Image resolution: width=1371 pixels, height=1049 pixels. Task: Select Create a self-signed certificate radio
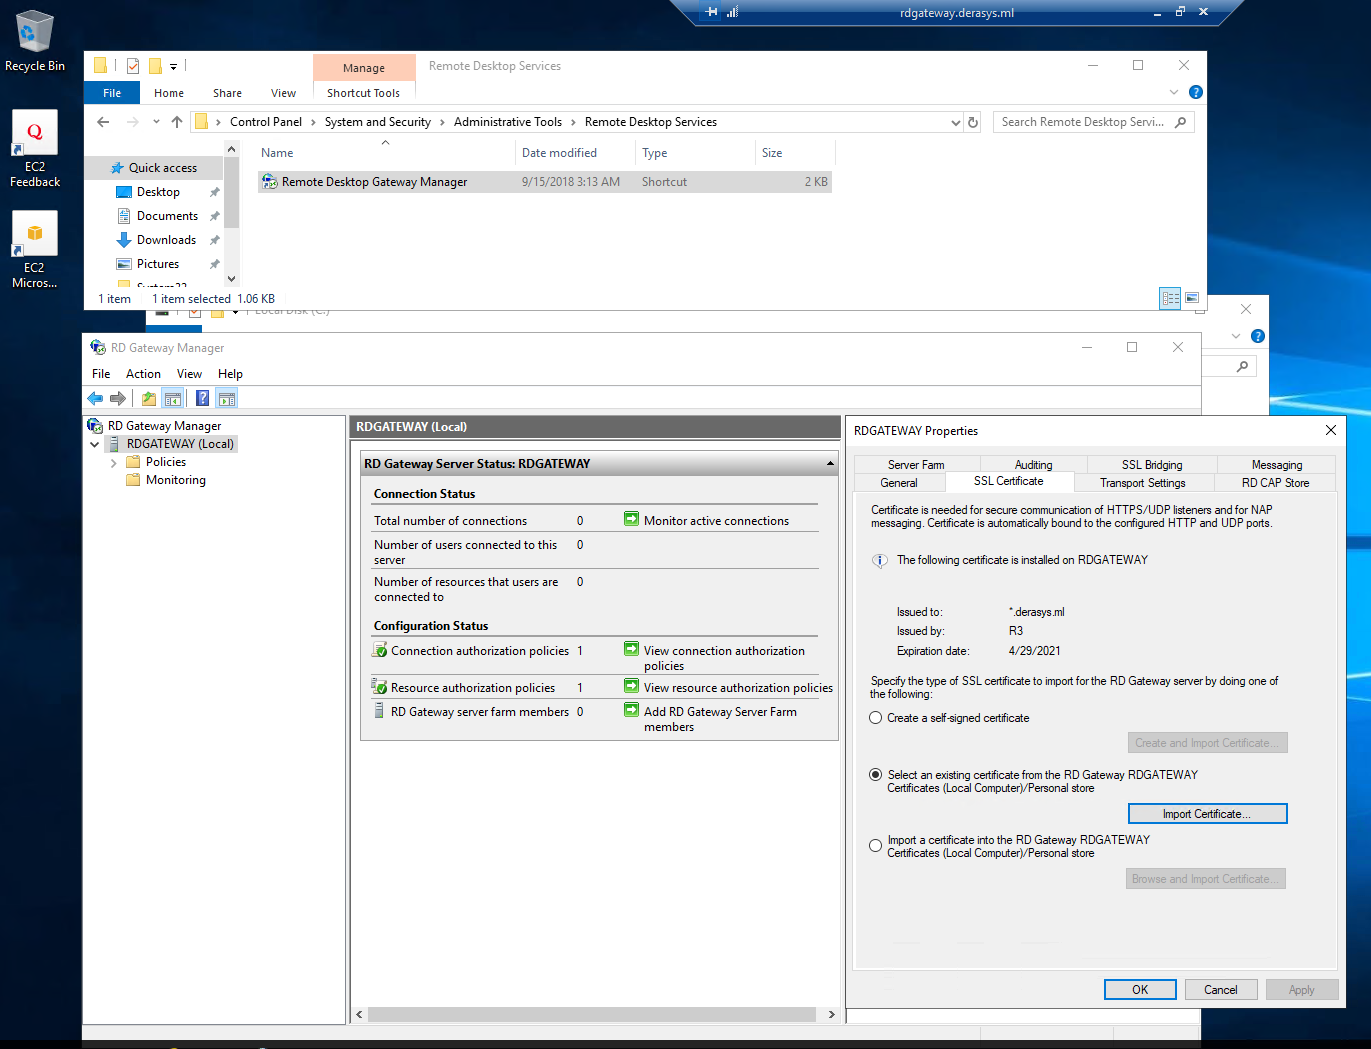click(876, 718)
